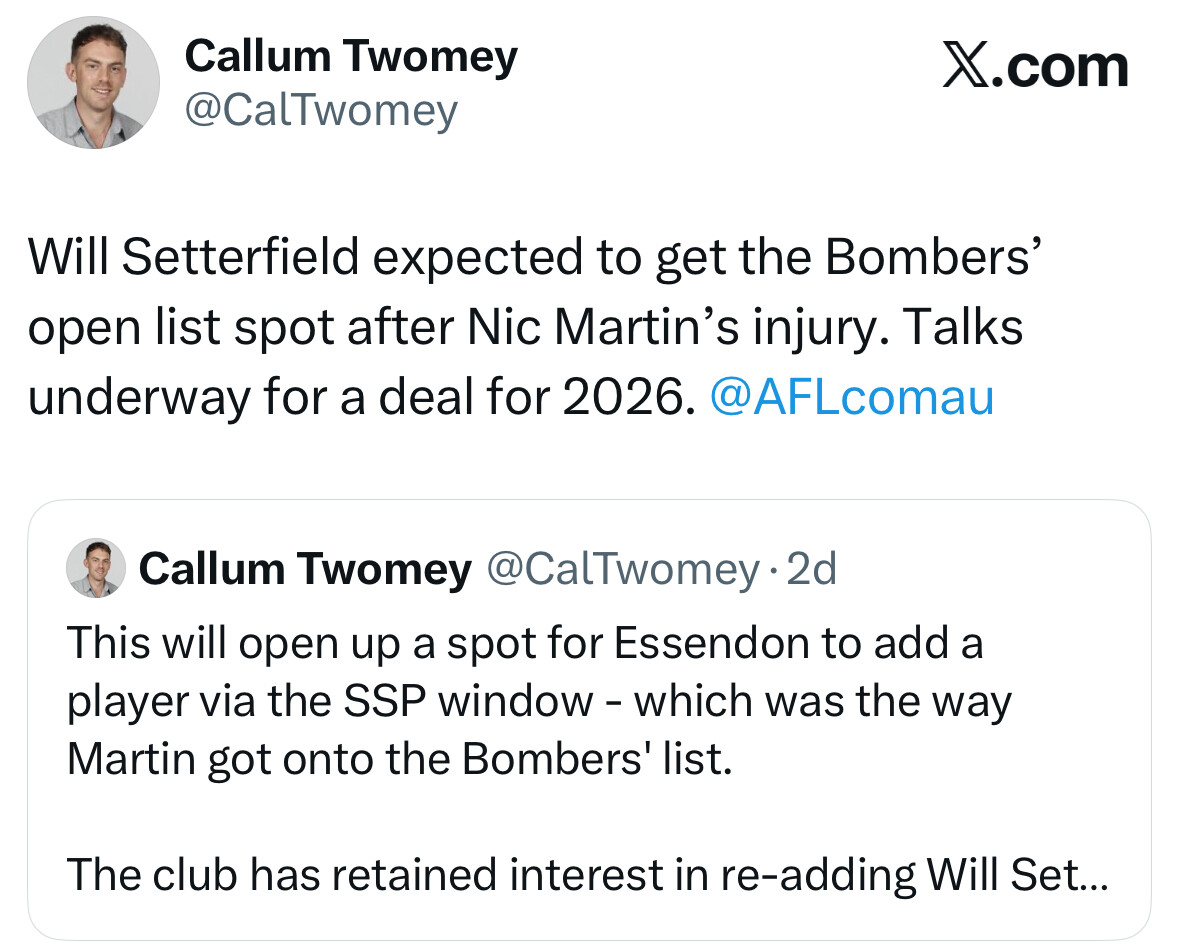
Task: Click the bold "Callum Twomey" name at top
Action: pyautogui.click(x=351, y=56)
